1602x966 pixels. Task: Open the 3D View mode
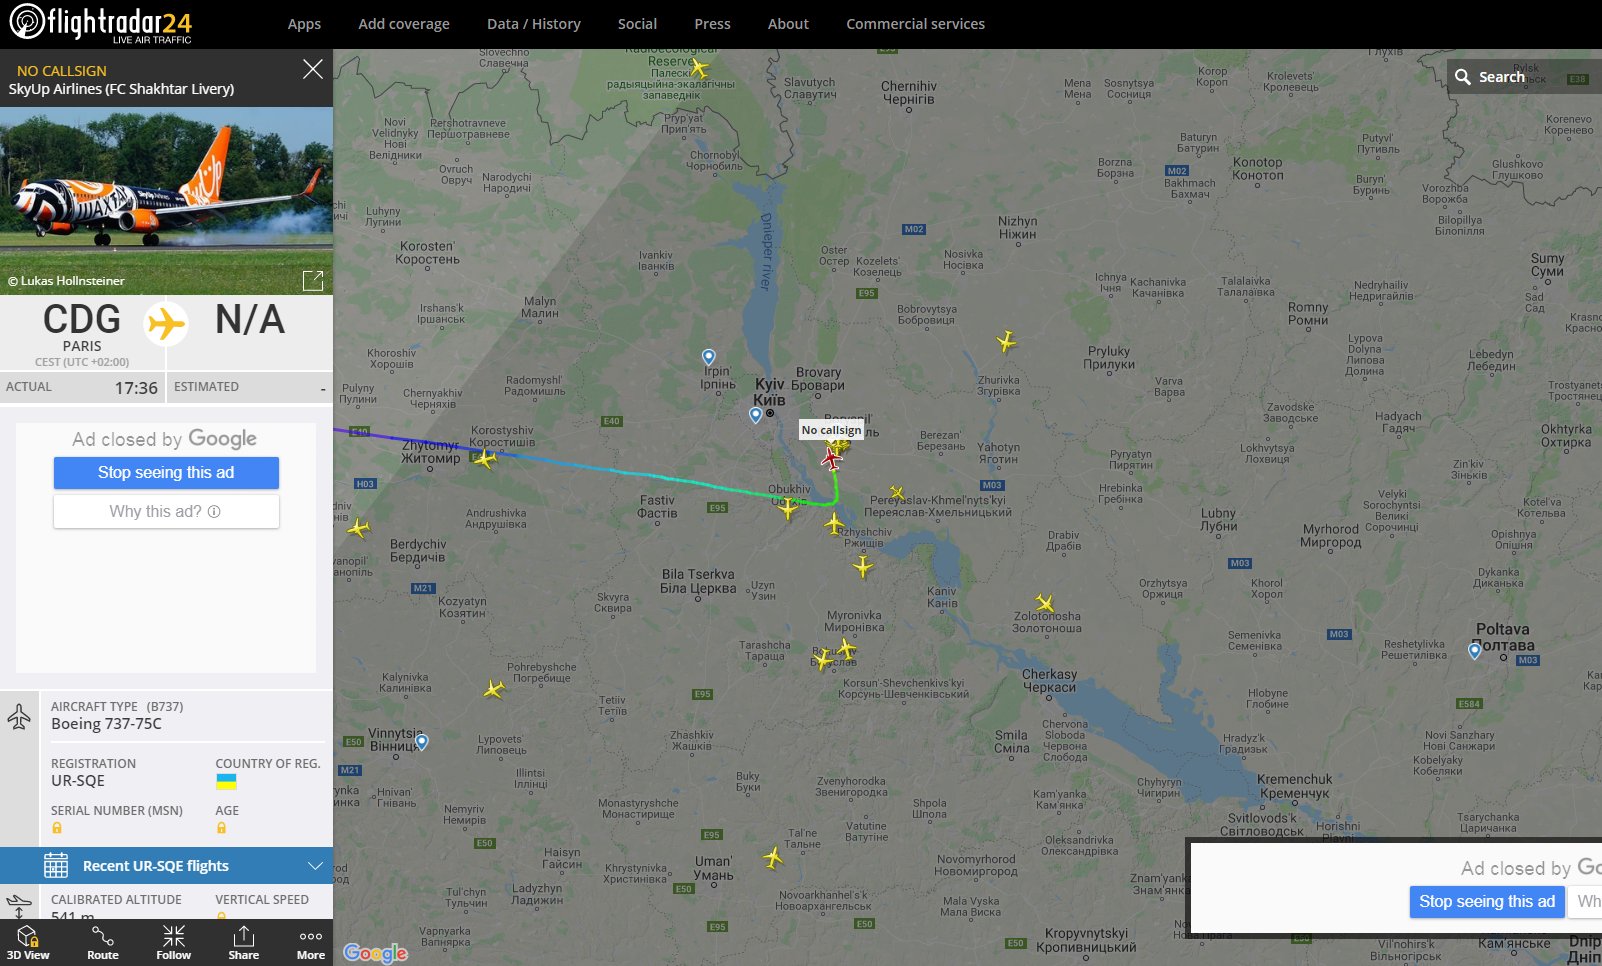(x=28, y=942)
